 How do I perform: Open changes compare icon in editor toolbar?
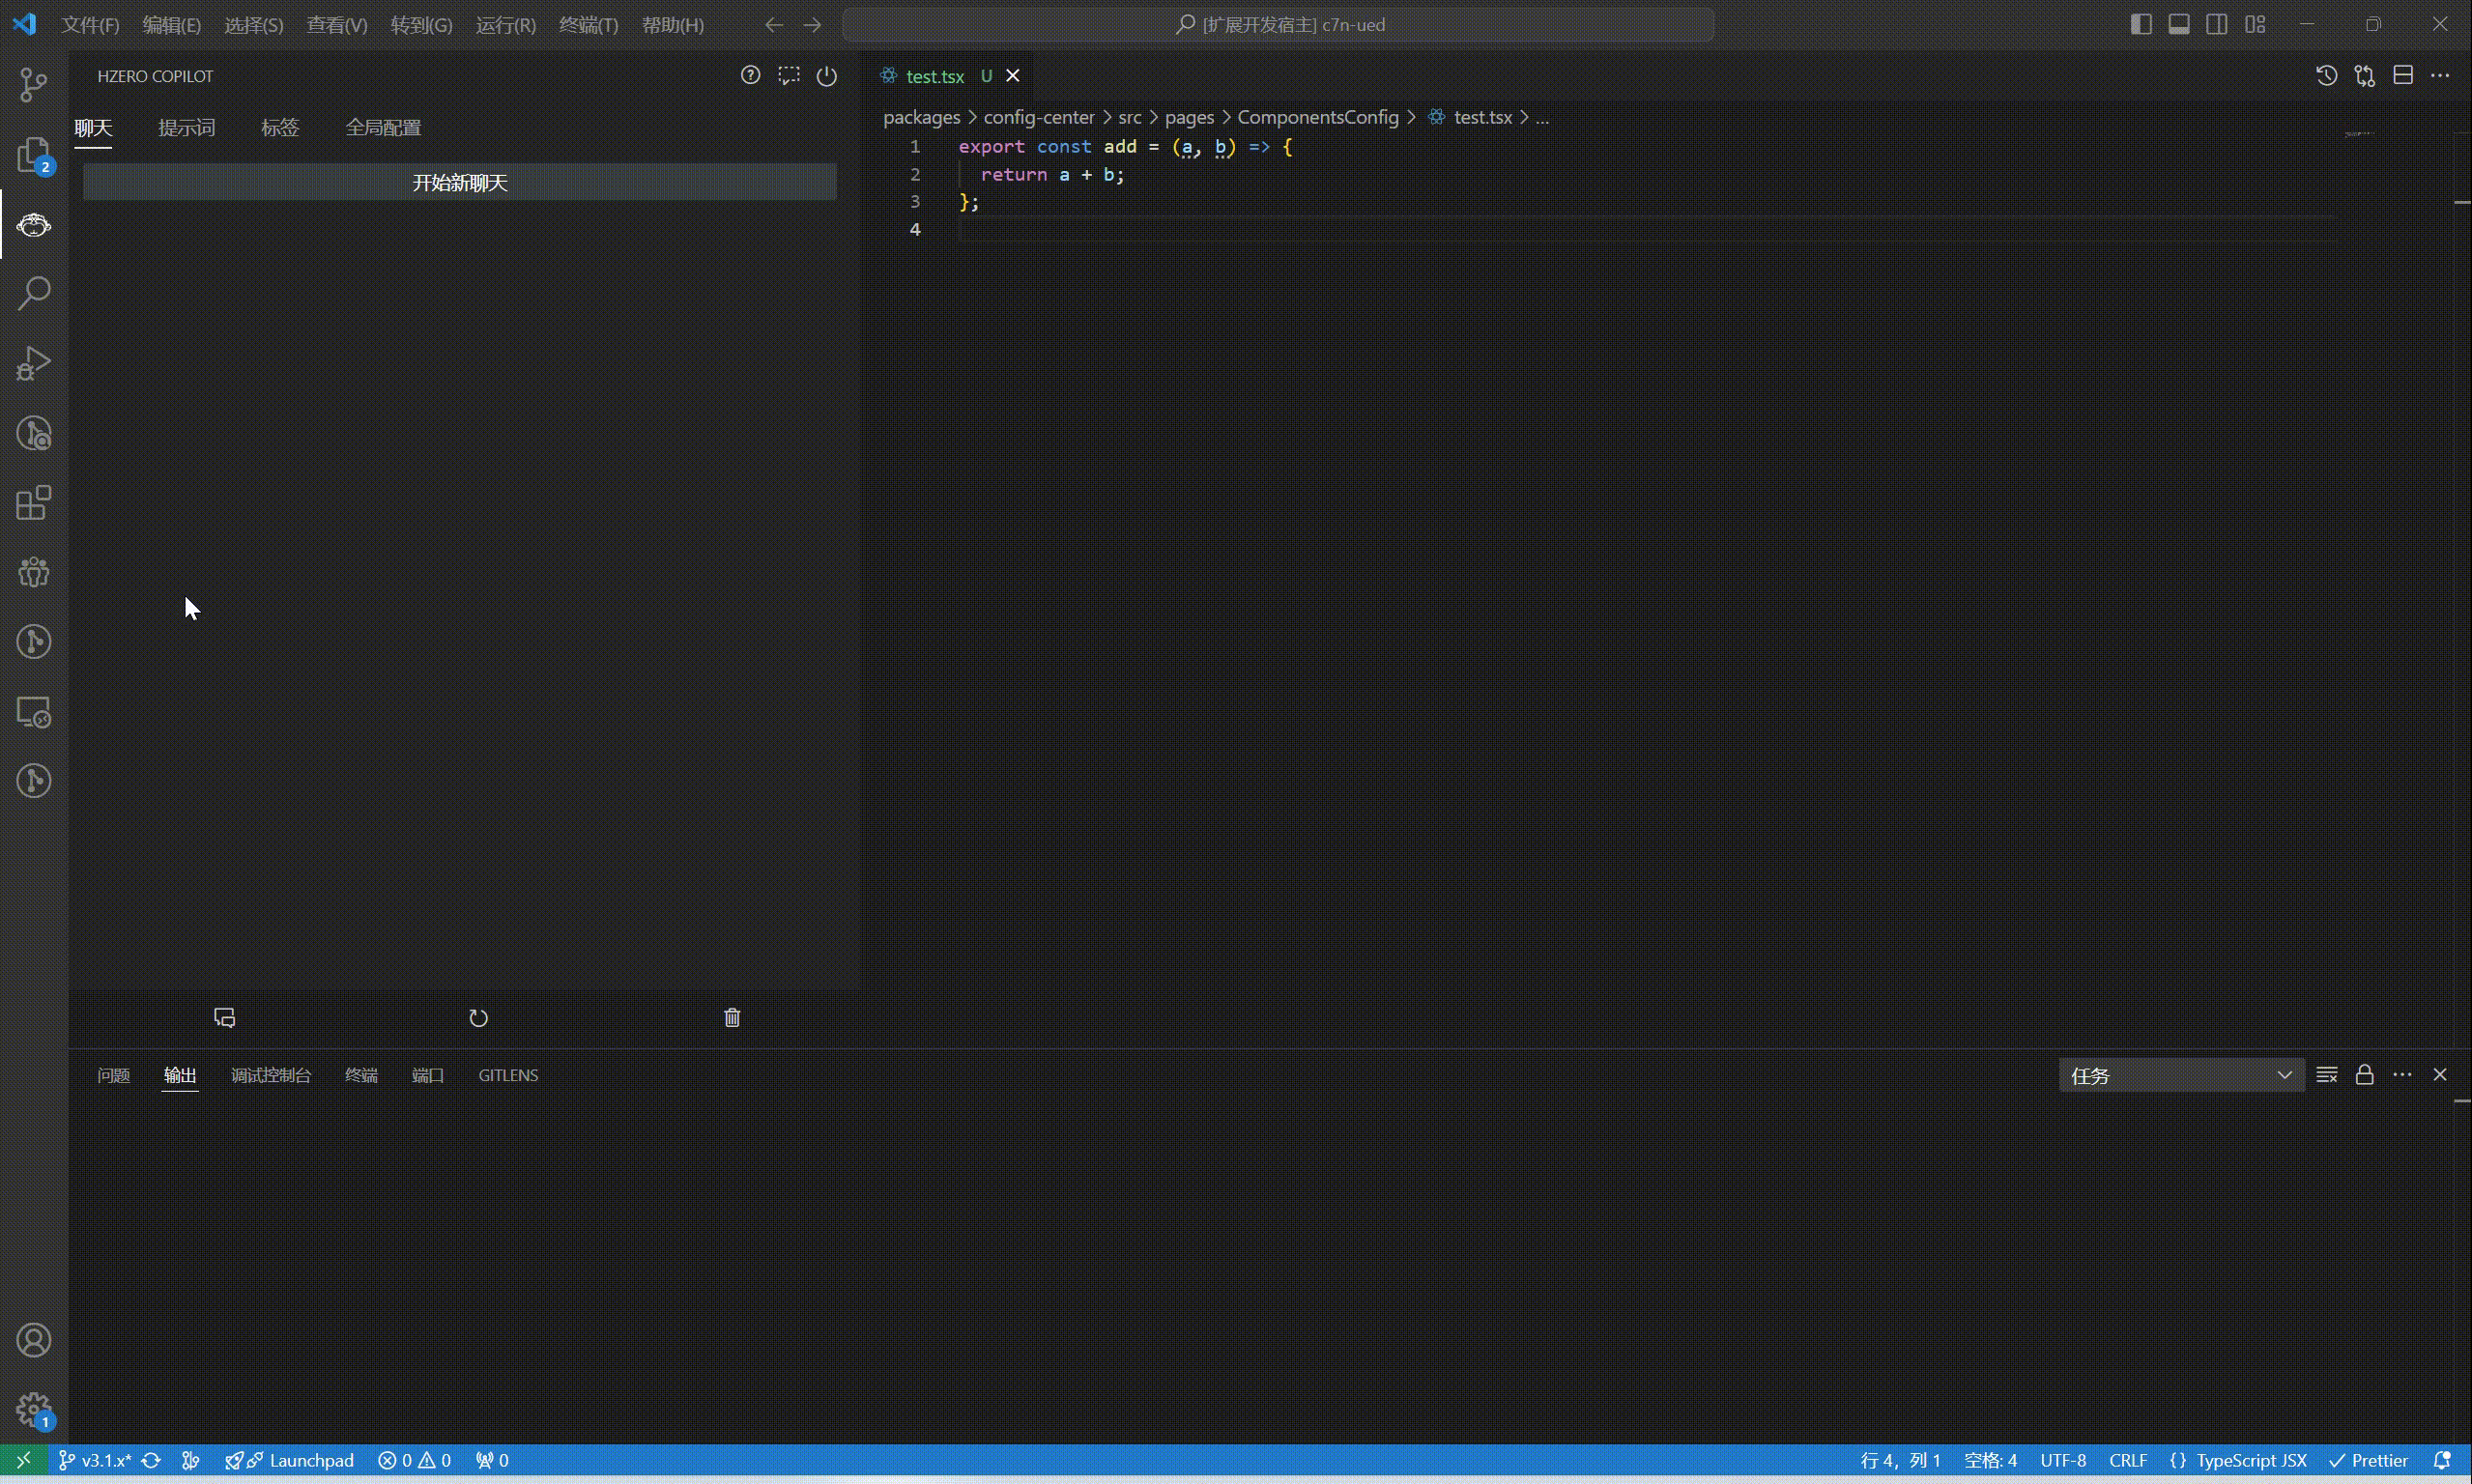pyautogui.click(x=2365, y=76)
